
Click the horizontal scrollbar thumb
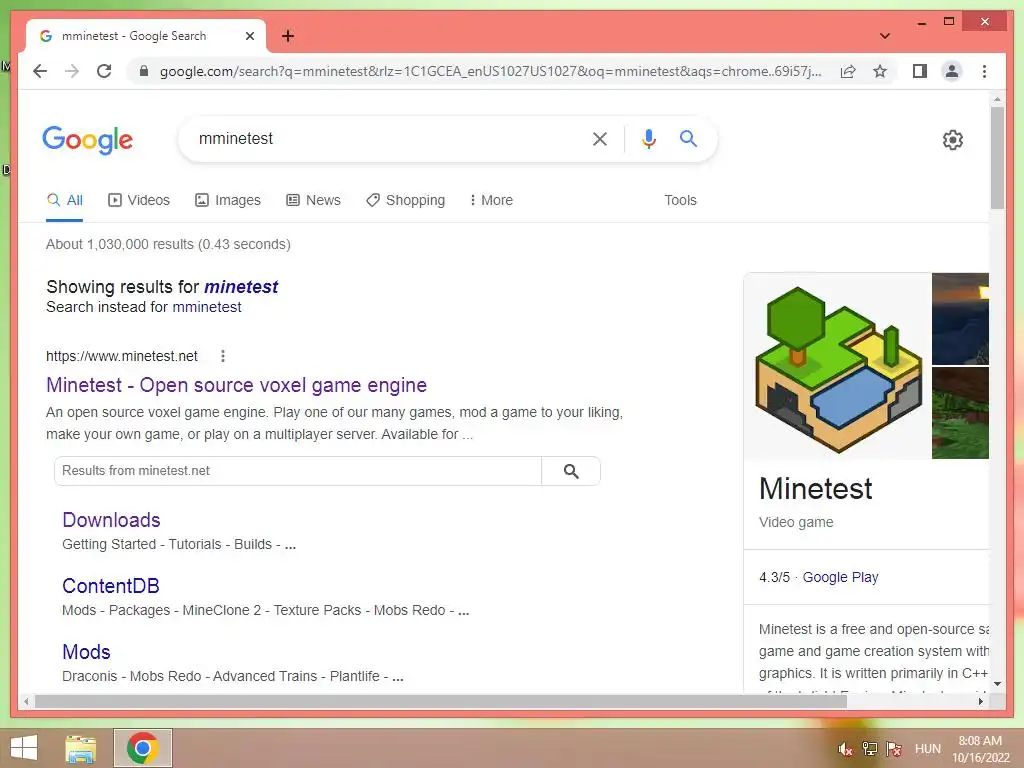(x=441, y=701)
